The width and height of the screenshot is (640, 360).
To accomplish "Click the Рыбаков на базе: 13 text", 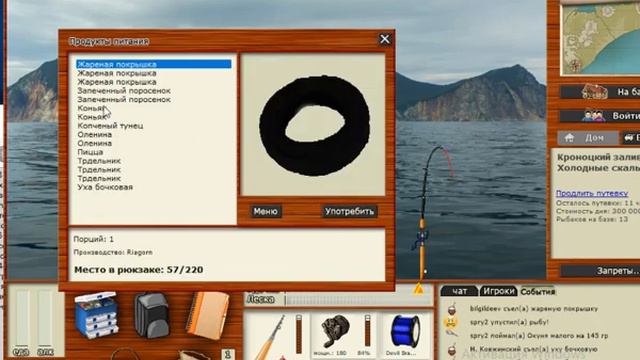I will click(x=592, y=219).
